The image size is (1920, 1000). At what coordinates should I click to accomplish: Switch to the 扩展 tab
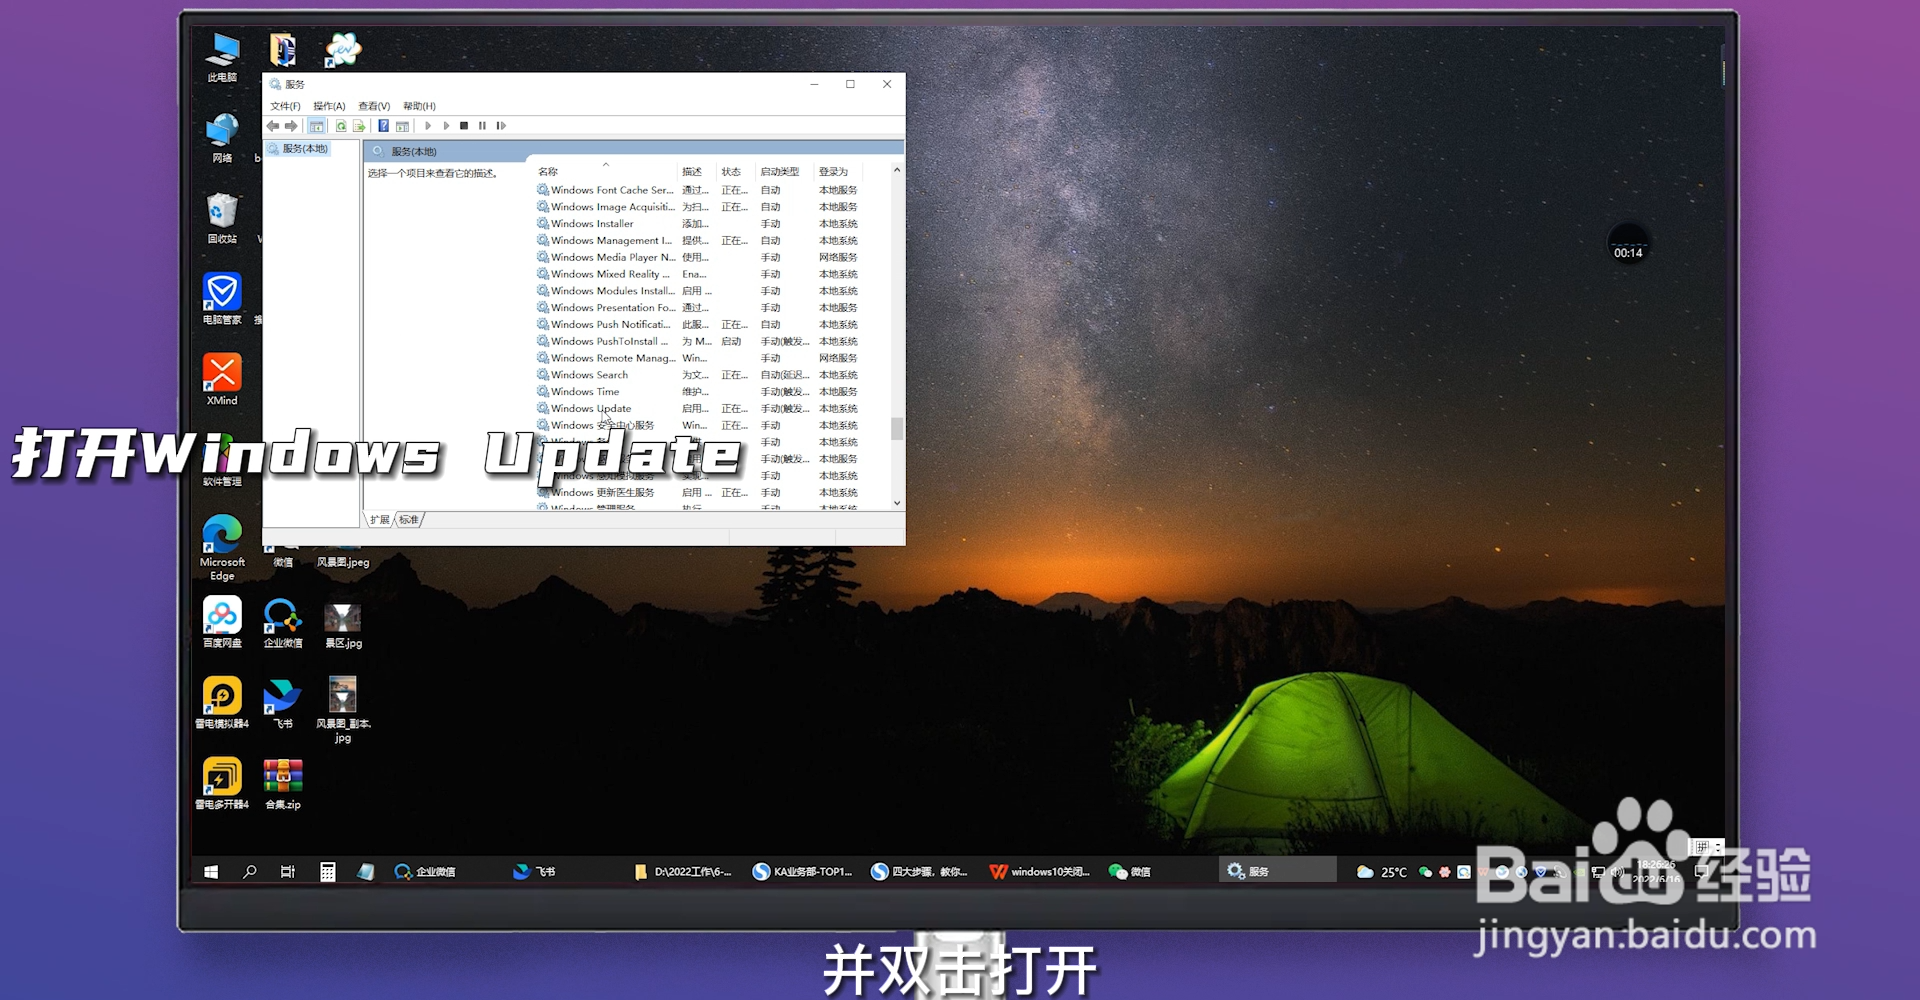[380, 520]
